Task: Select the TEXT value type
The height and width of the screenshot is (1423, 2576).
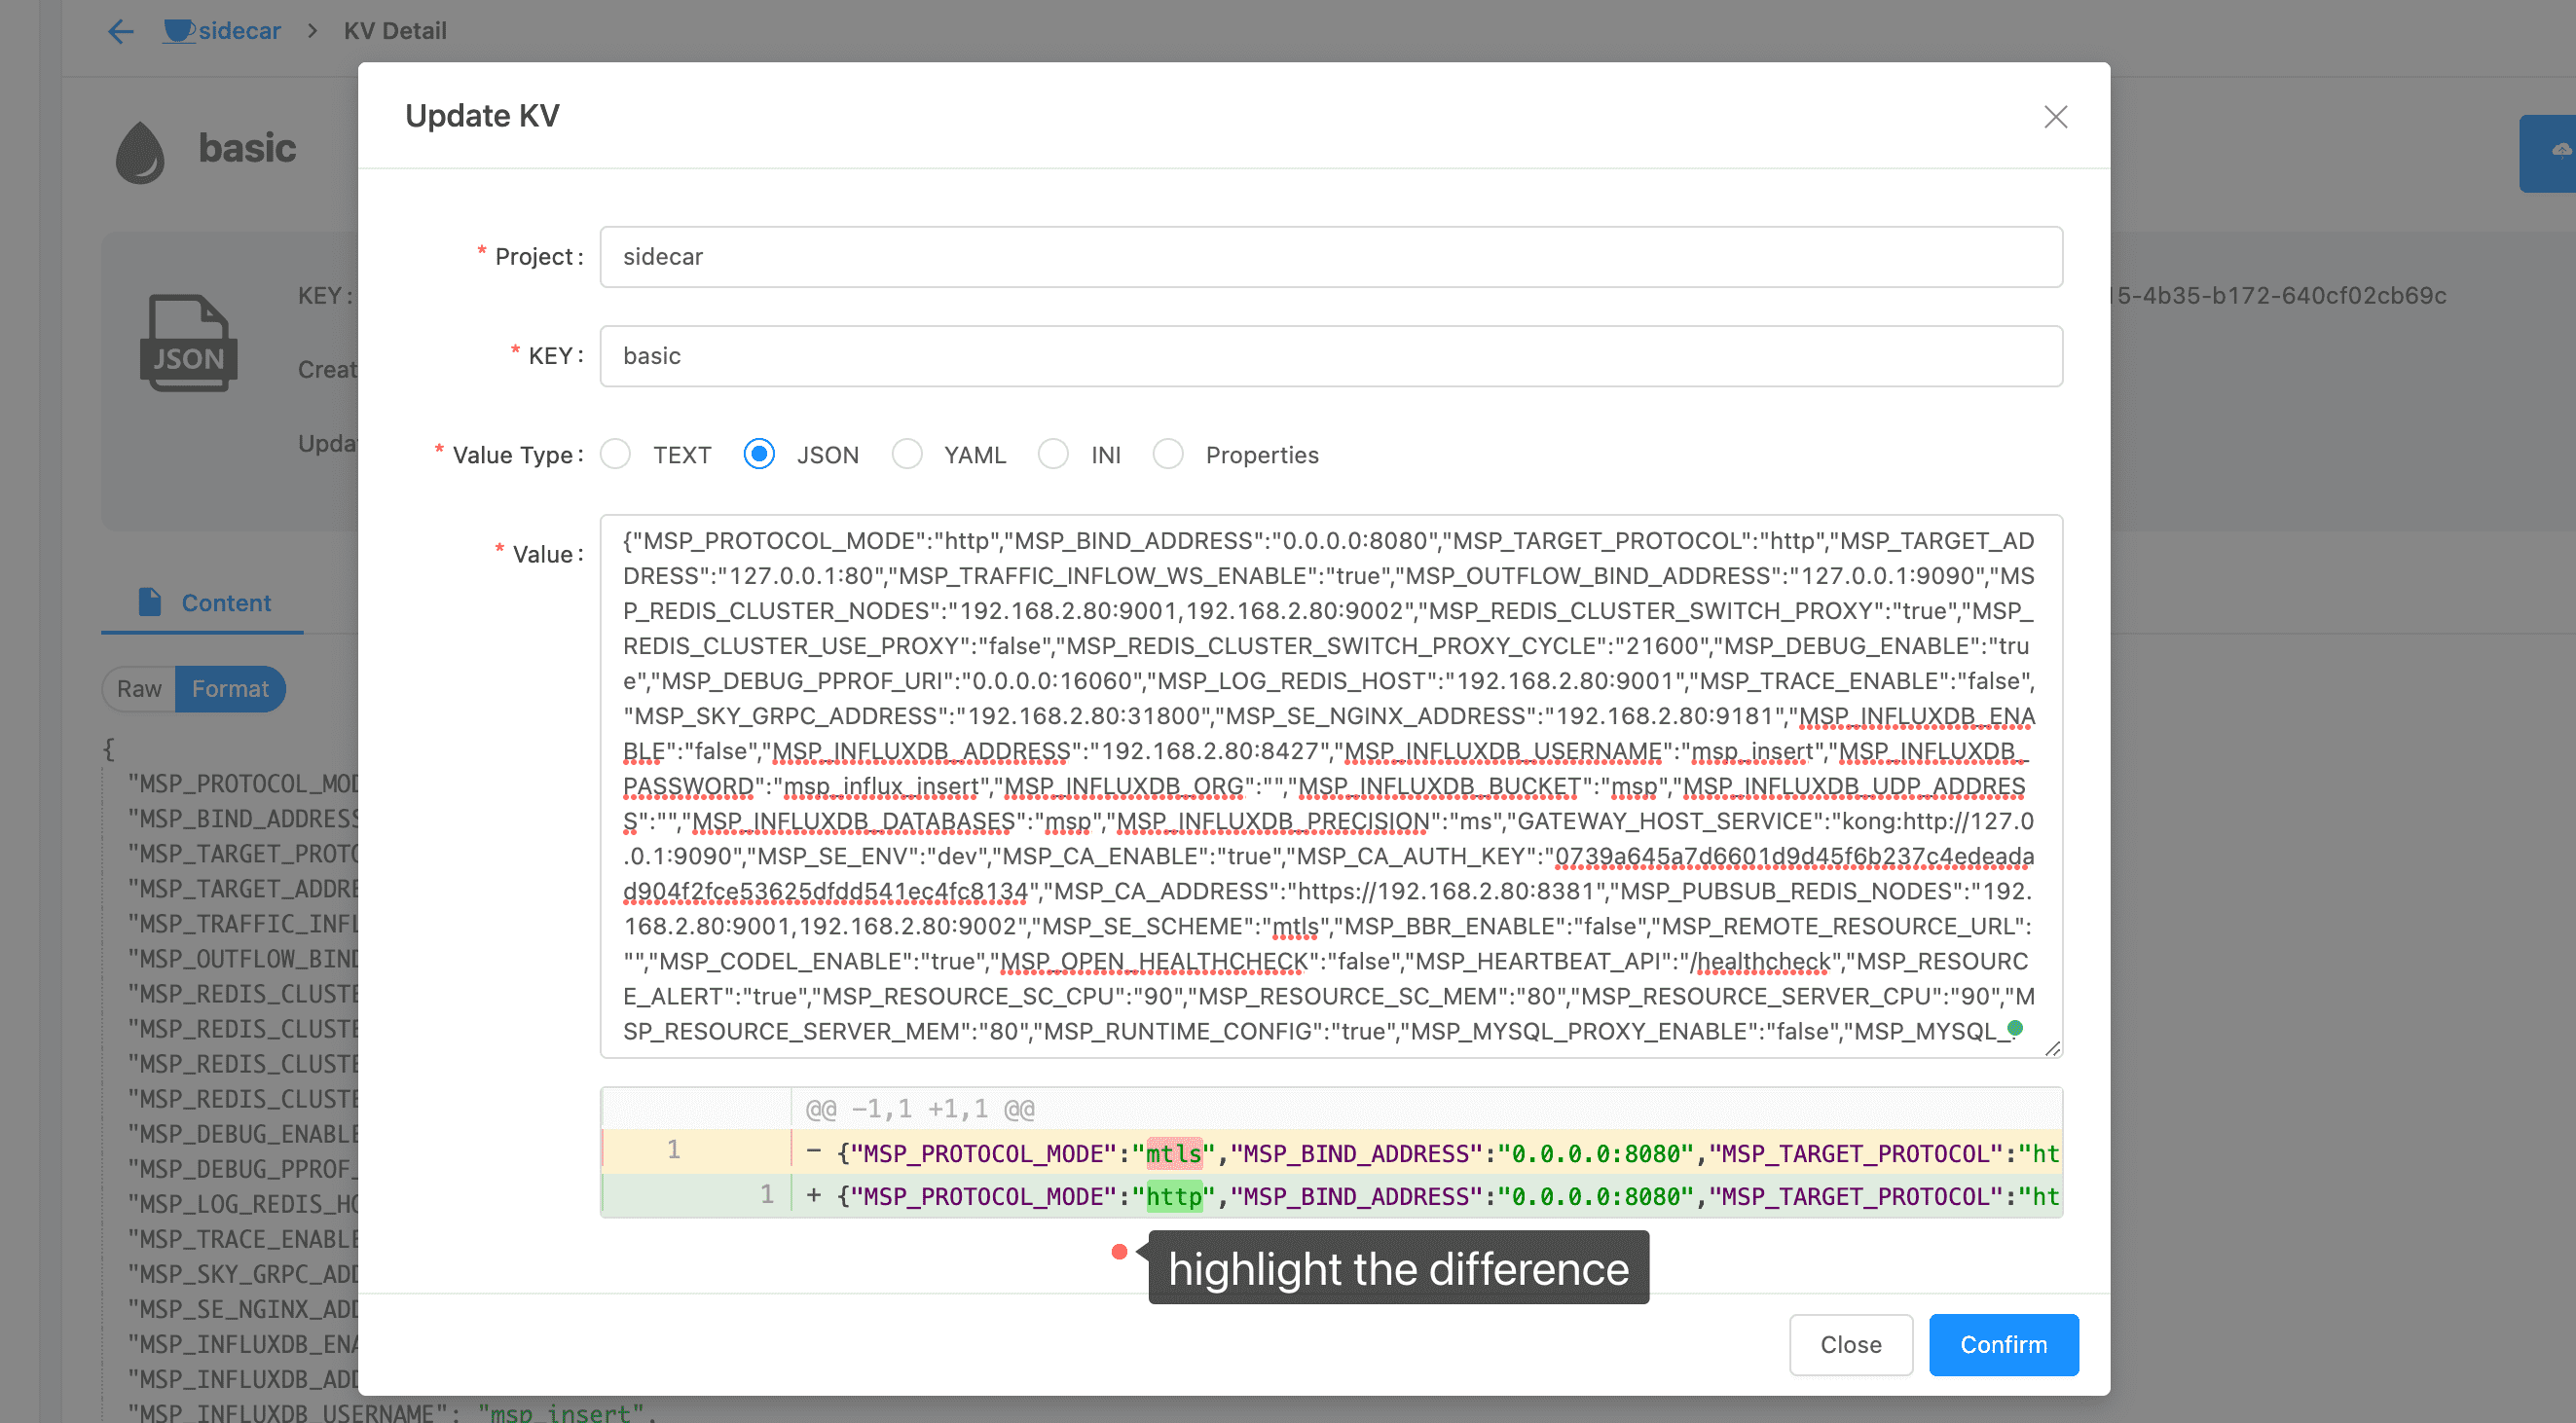Action: click(616, 455)
